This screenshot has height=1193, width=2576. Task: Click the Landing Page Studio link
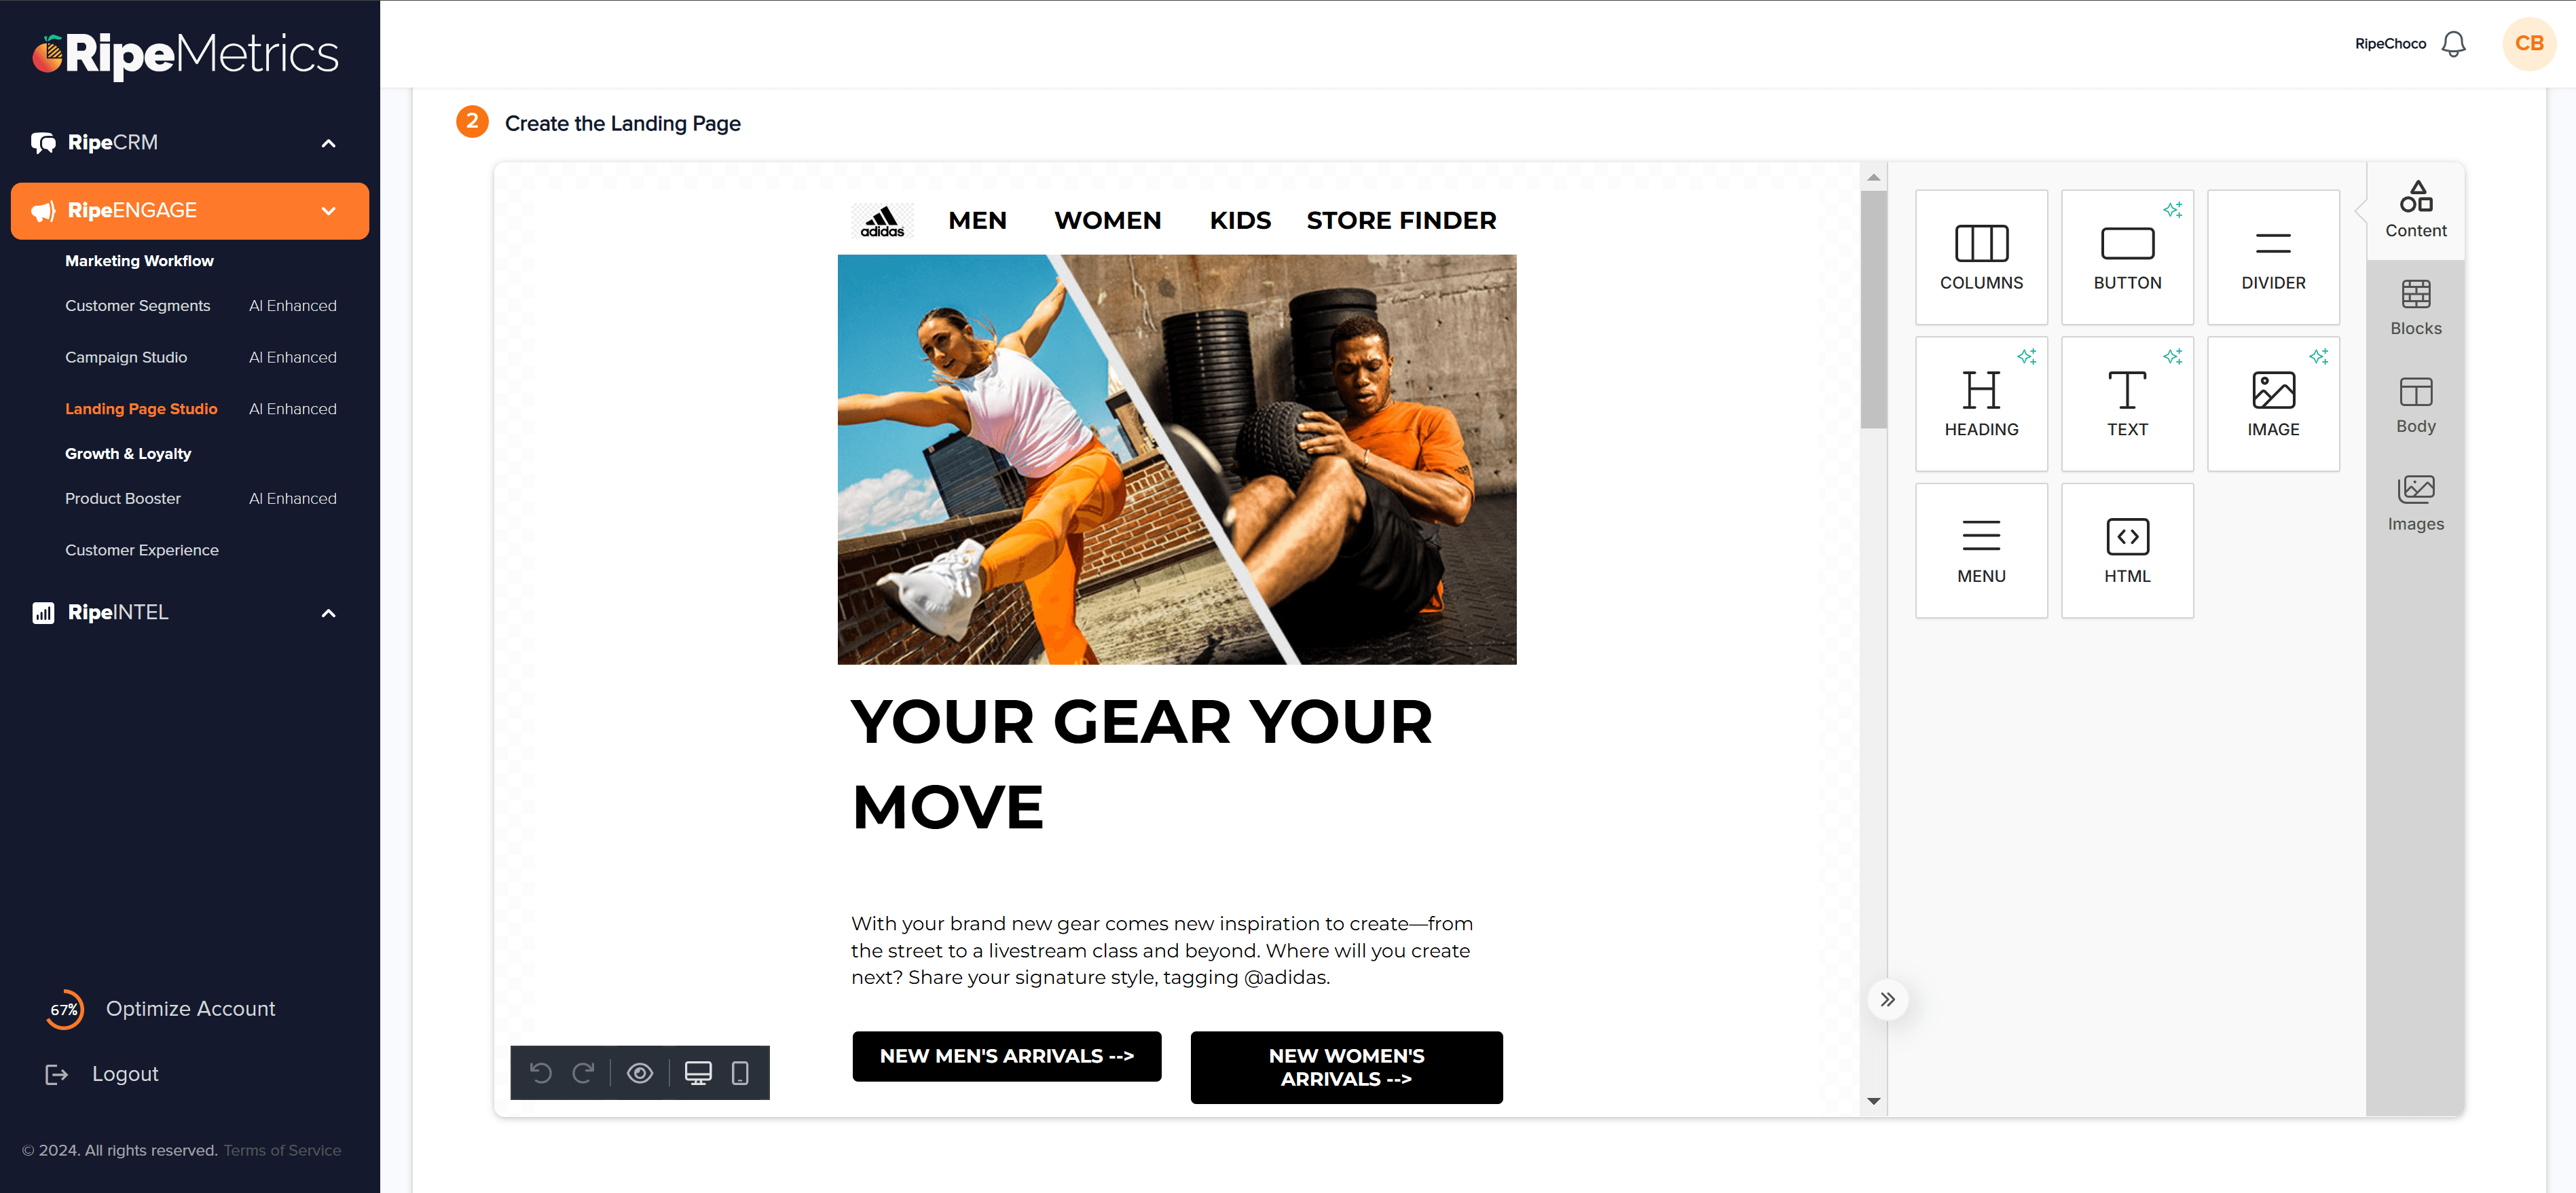click(x=141, y=407)
